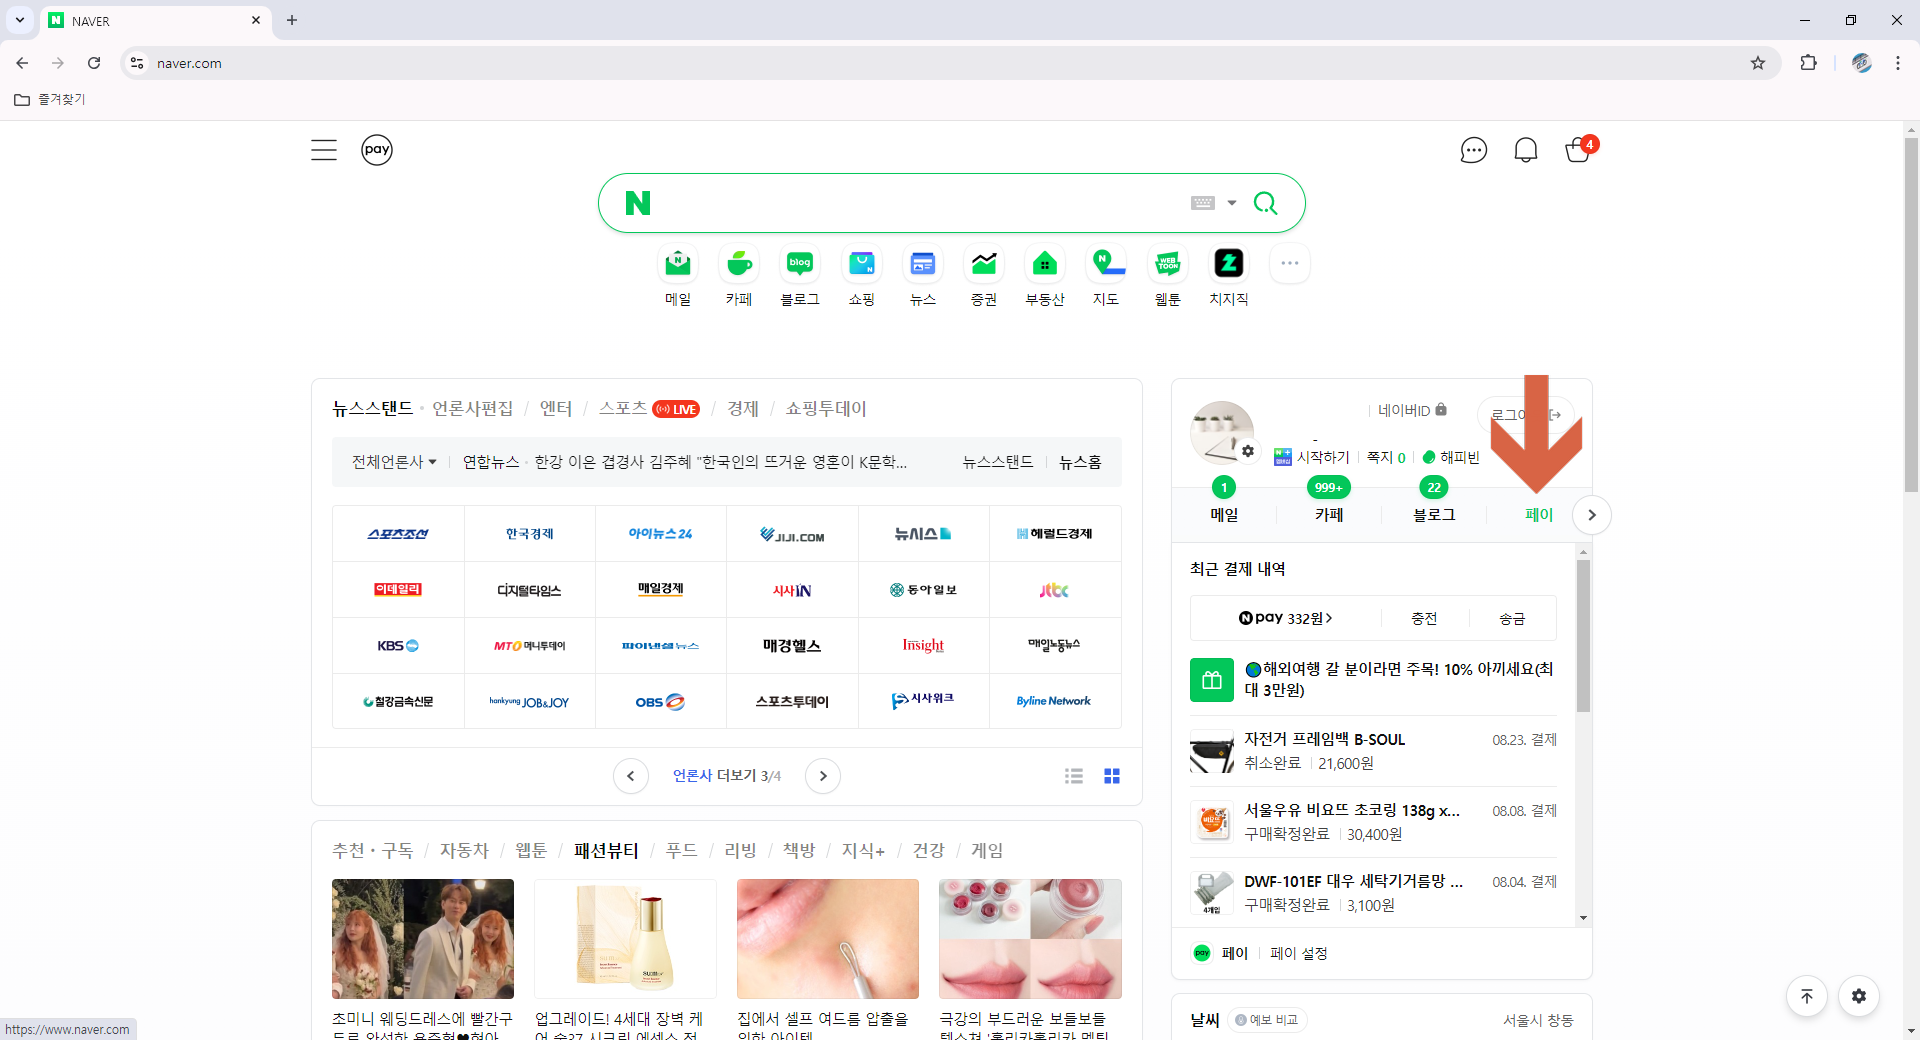Image resolution: width=1920 pixels, height=1040 pixels.
Task: Select the 엔터 tab
Action: 556,408
